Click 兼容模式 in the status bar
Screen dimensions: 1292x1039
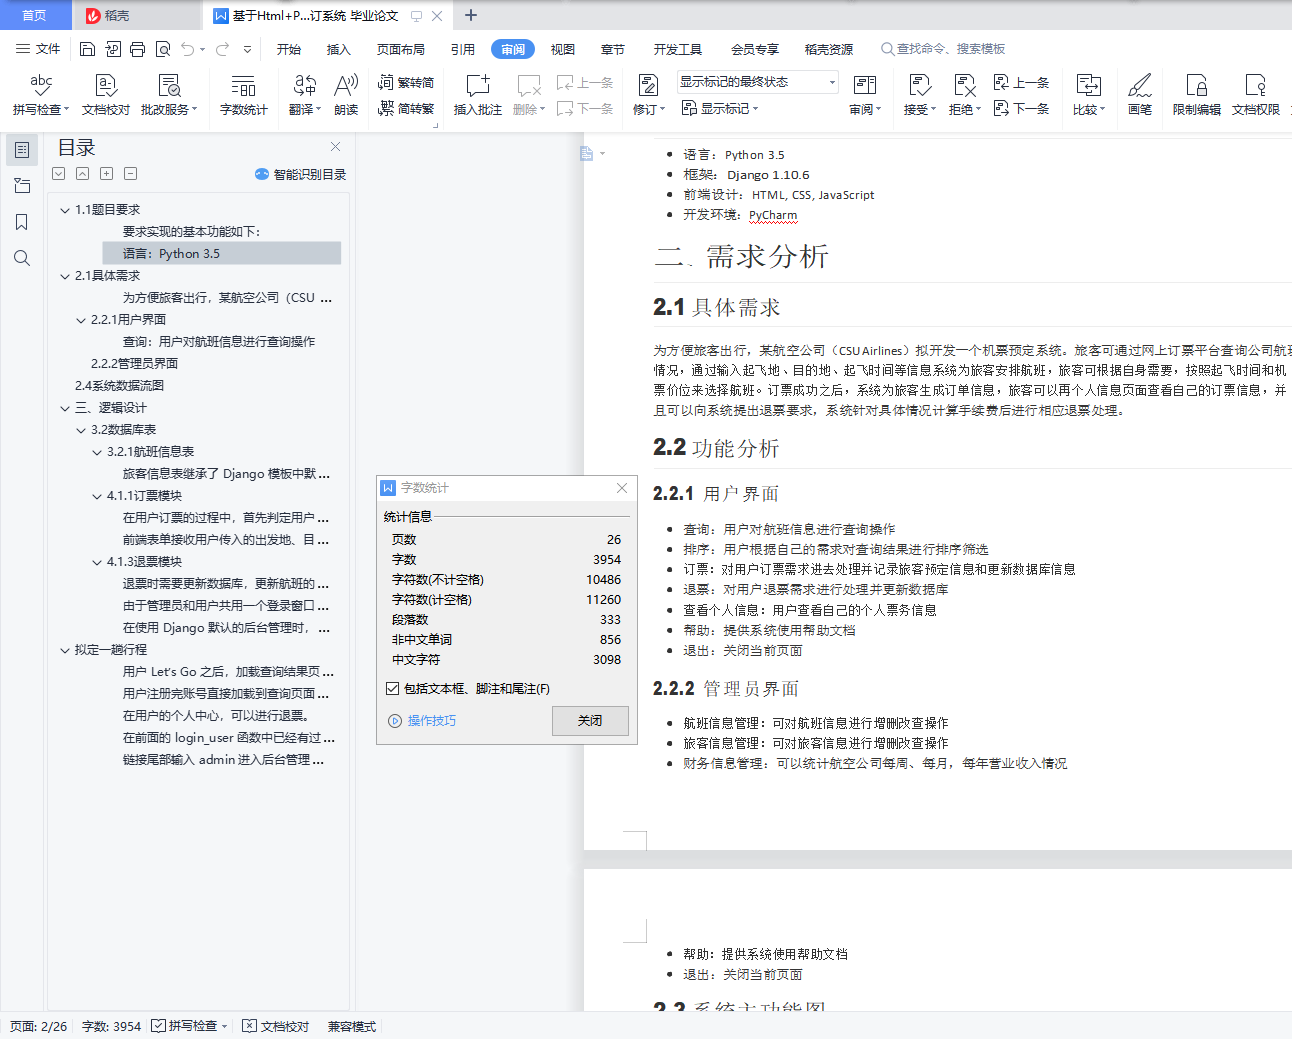352,1026
